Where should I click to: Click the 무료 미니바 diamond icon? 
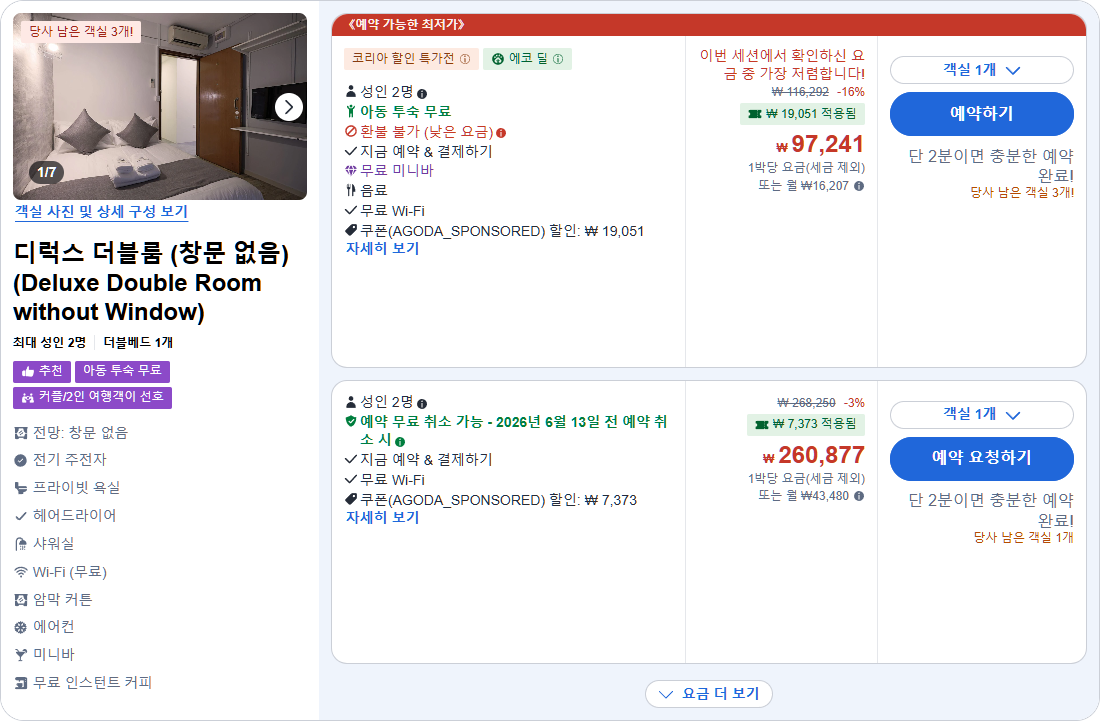pos(351,170)
